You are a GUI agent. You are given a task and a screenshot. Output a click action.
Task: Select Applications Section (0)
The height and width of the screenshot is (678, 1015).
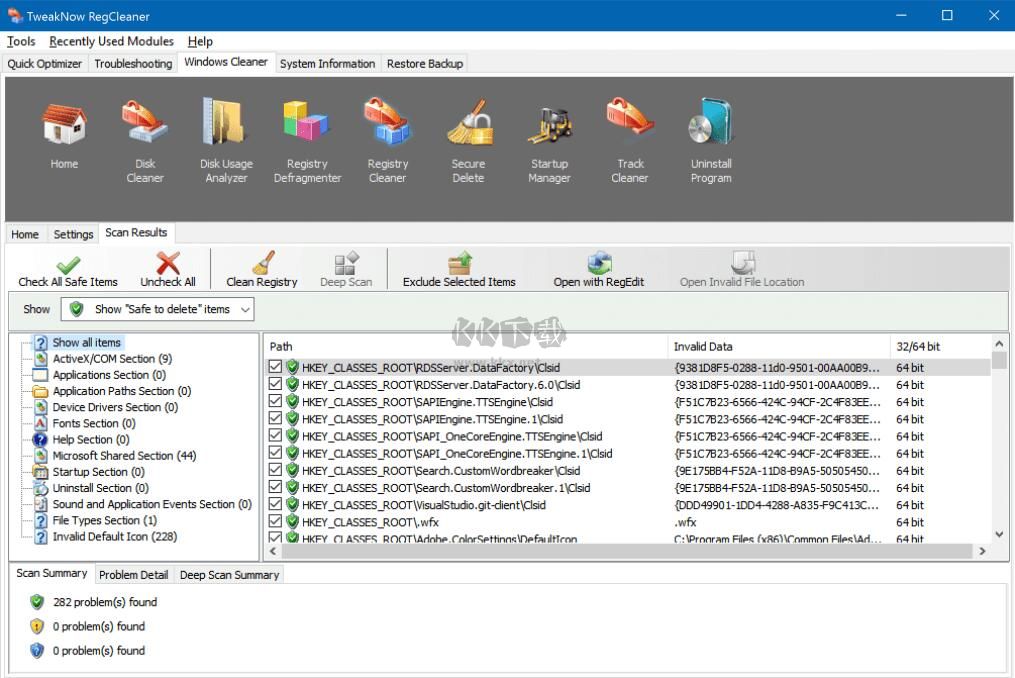point(109,375)
